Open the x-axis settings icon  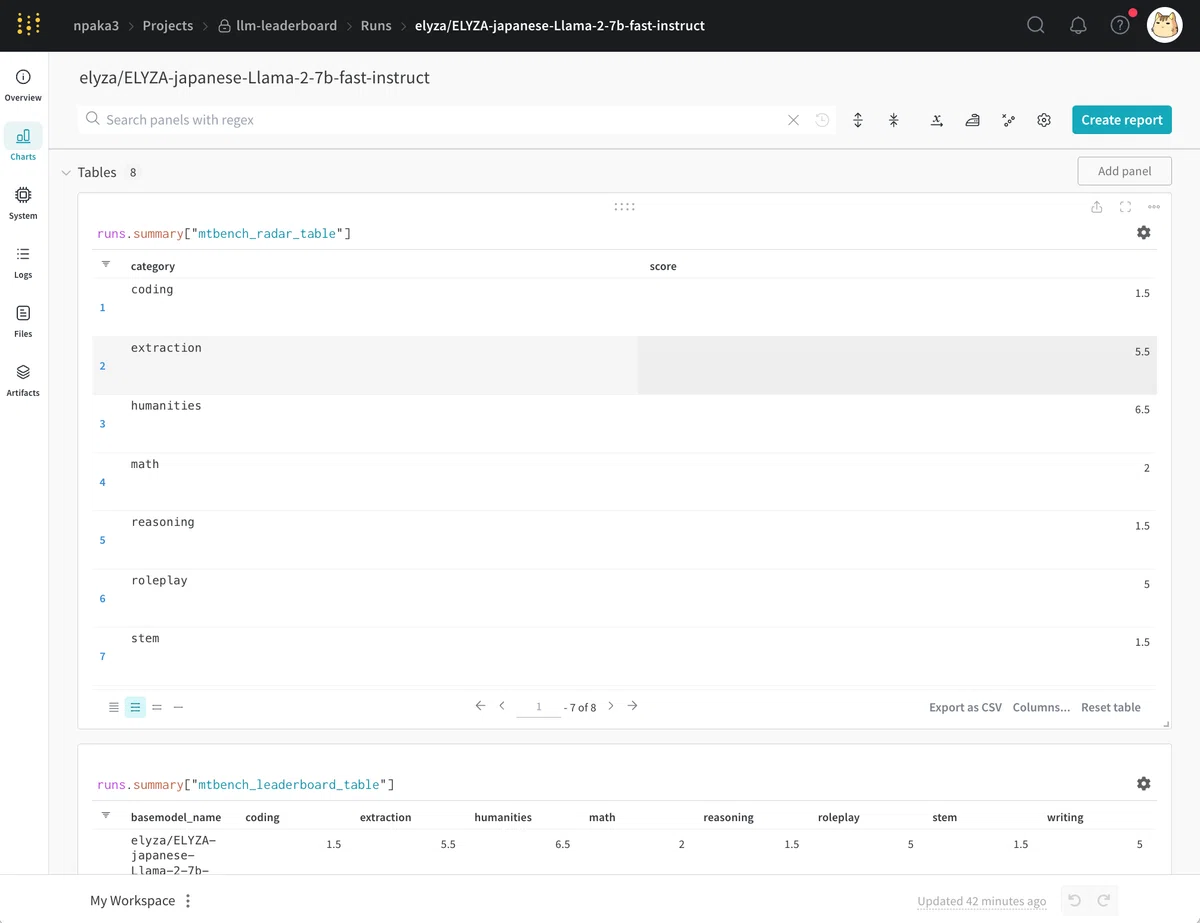pos(936,120)
